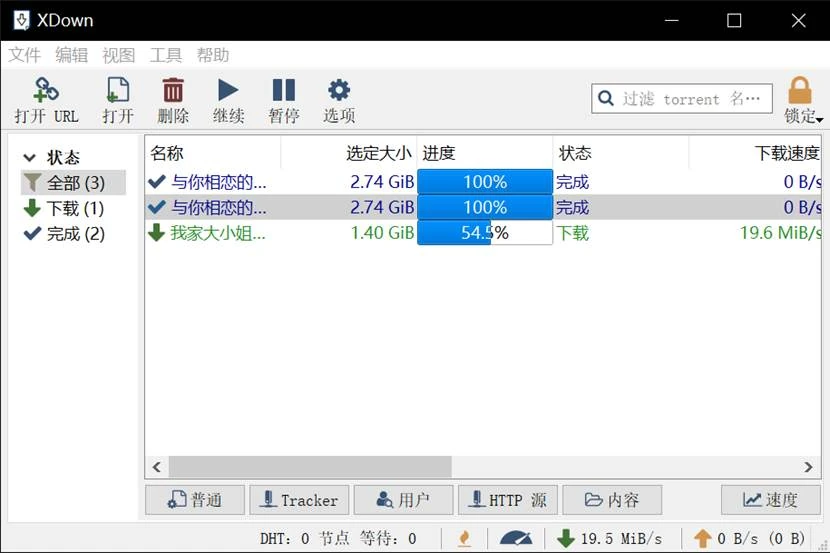Switch to the Tracker tab
The height and width of the screenshot is (553, 830).
[x=299, y=500]
